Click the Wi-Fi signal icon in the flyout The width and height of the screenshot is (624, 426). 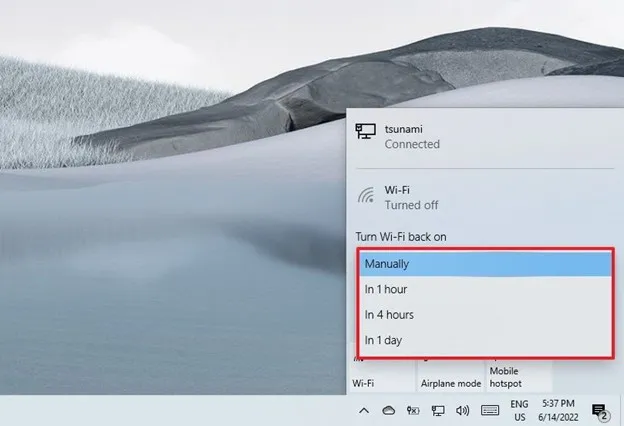[x=366, y=194]
